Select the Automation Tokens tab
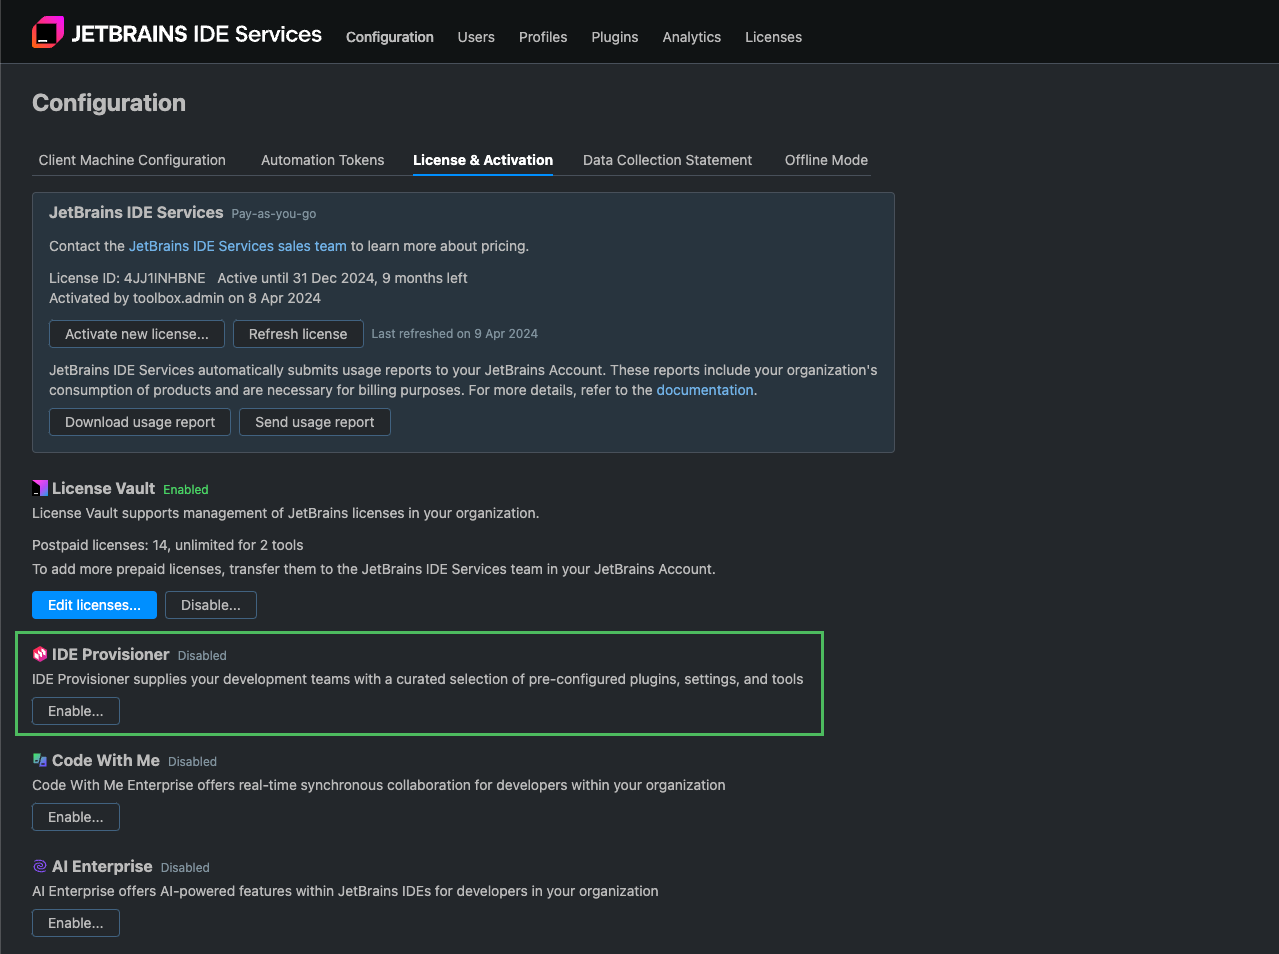Image resolution: width=1279 pixels, height=954 pixels. pyautogui.click(x=322, y=160)
